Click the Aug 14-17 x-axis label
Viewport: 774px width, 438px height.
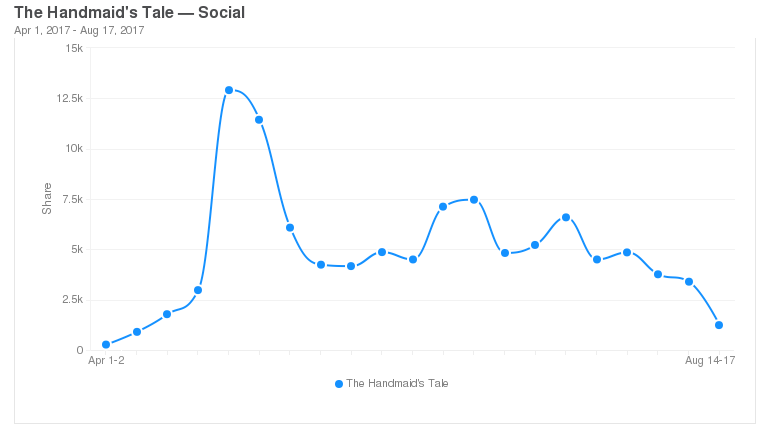click(710, 360)
